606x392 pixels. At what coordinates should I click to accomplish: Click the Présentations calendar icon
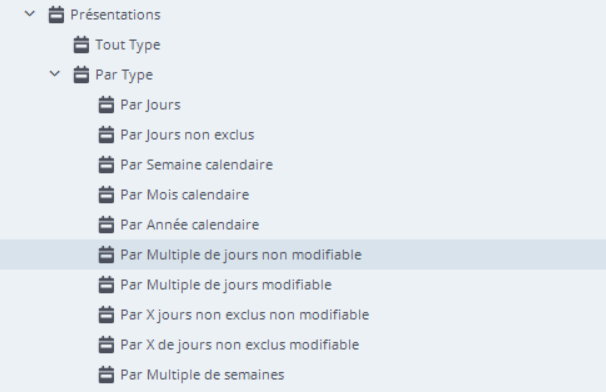coord(56,15)
